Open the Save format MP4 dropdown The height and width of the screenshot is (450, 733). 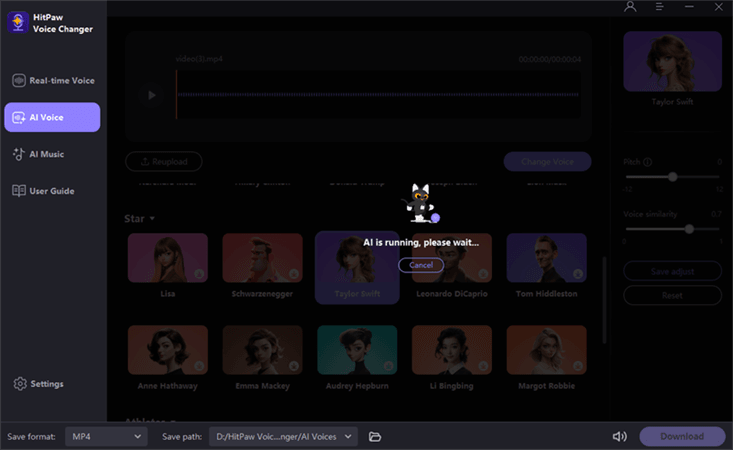[106, 436]
